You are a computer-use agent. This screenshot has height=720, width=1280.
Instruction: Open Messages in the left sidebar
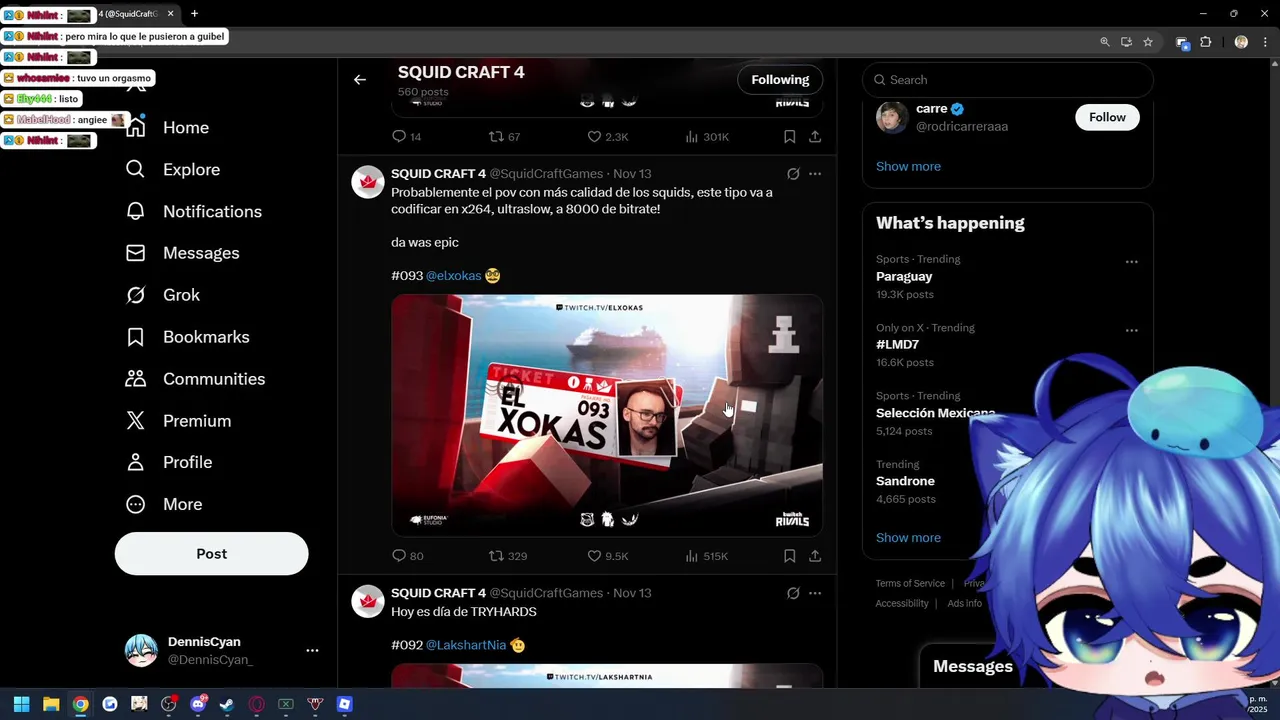[x=182, y=254]
